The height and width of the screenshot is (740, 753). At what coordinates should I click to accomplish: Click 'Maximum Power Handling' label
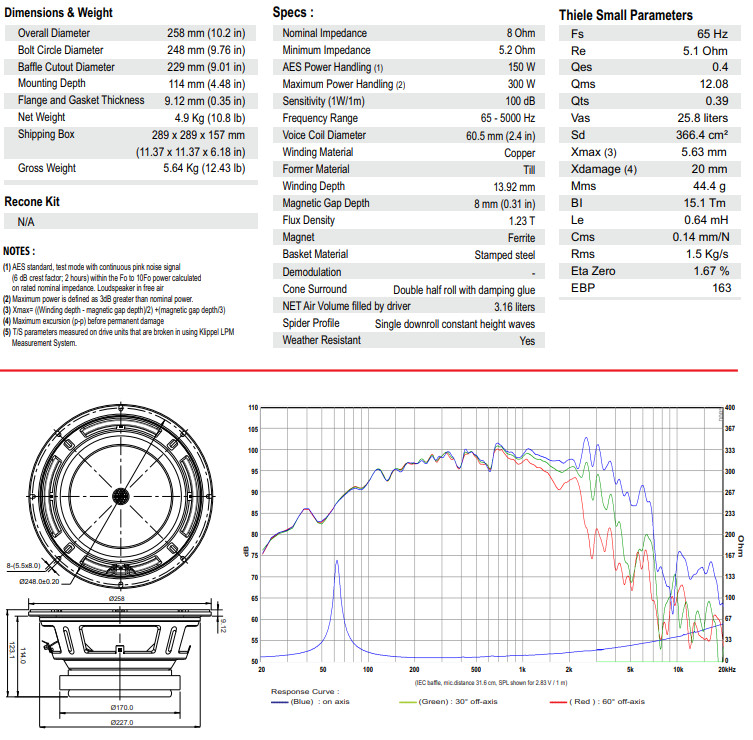point(343,85)
